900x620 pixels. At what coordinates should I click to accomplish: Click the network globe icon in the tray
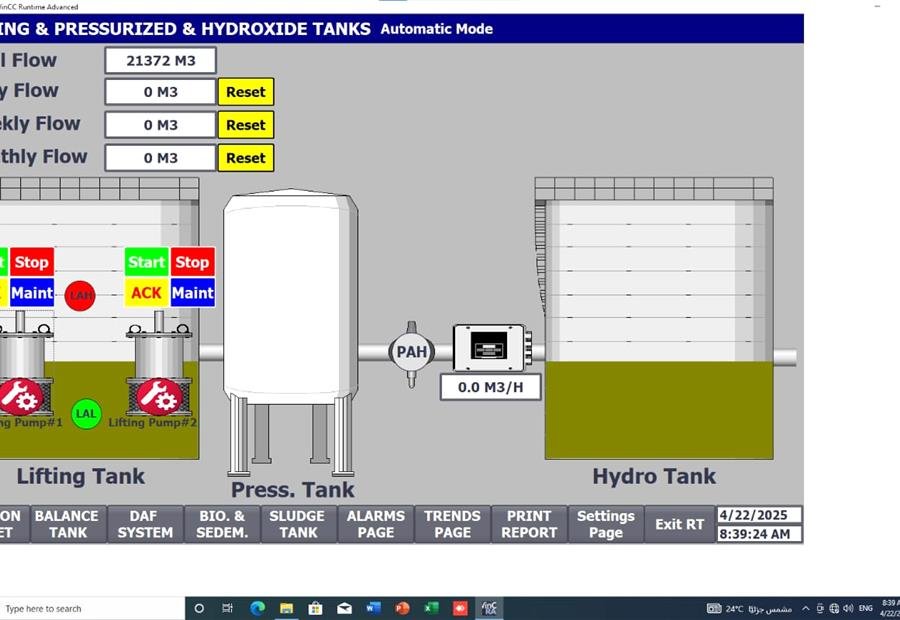pyautogui.click(x=835, y=609)
